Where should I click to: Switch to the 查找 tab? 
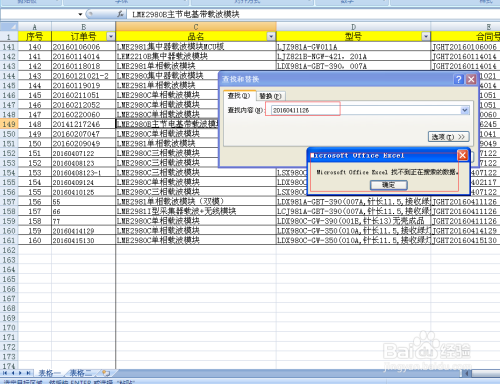(x=239, y=96)
